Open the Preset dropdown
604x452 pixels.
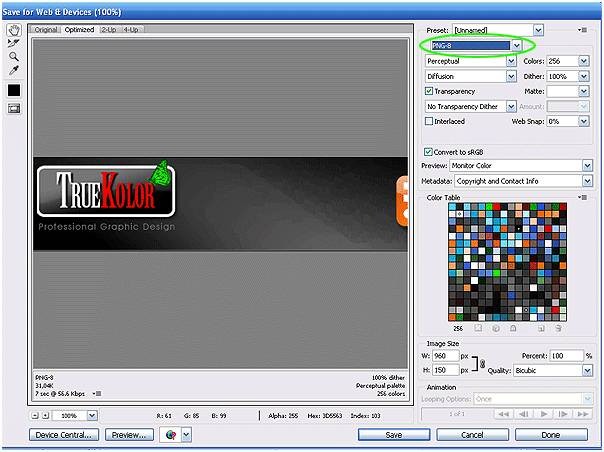538,30
